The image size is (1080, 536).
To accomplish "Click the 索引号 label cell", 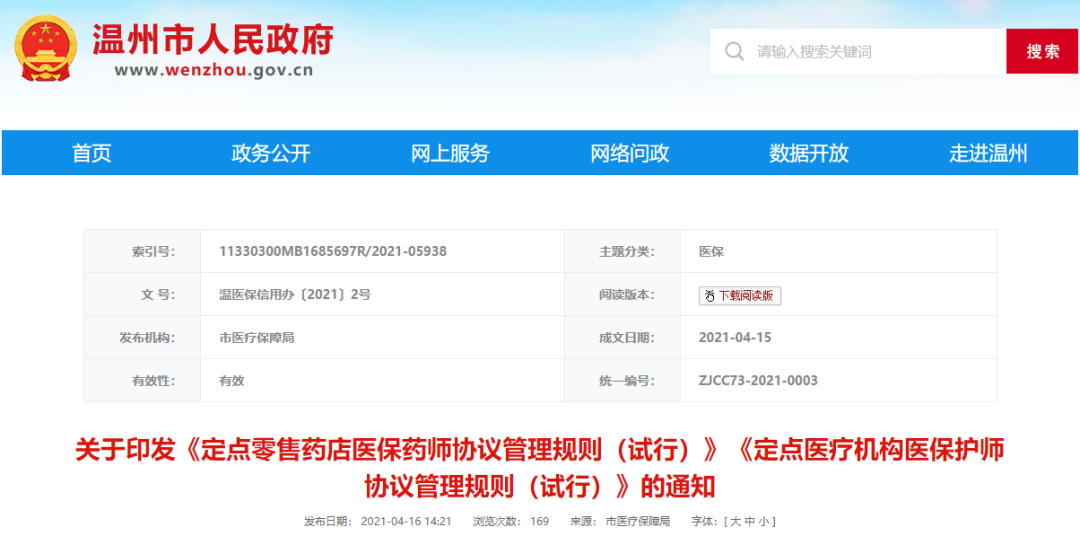I will coord(142,251).
